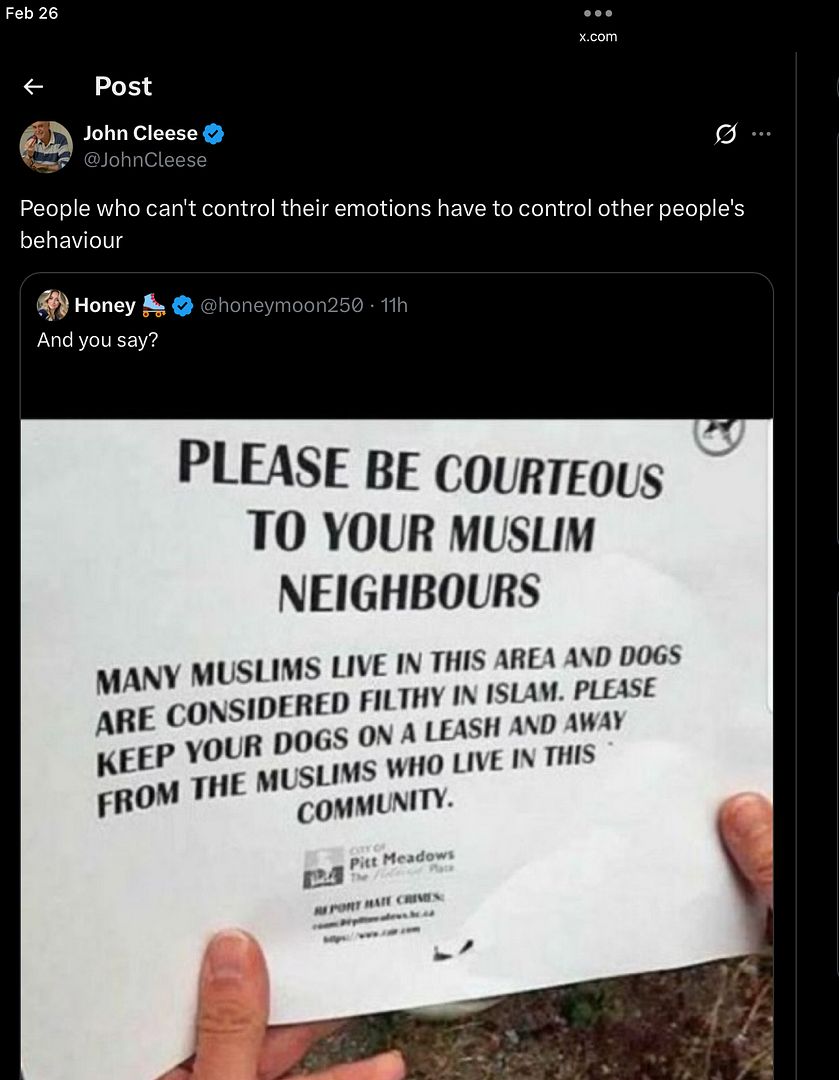Click the Feb 26 date in the status bar
Viewport: 839px width, 1080px height.
click(32, 12)
